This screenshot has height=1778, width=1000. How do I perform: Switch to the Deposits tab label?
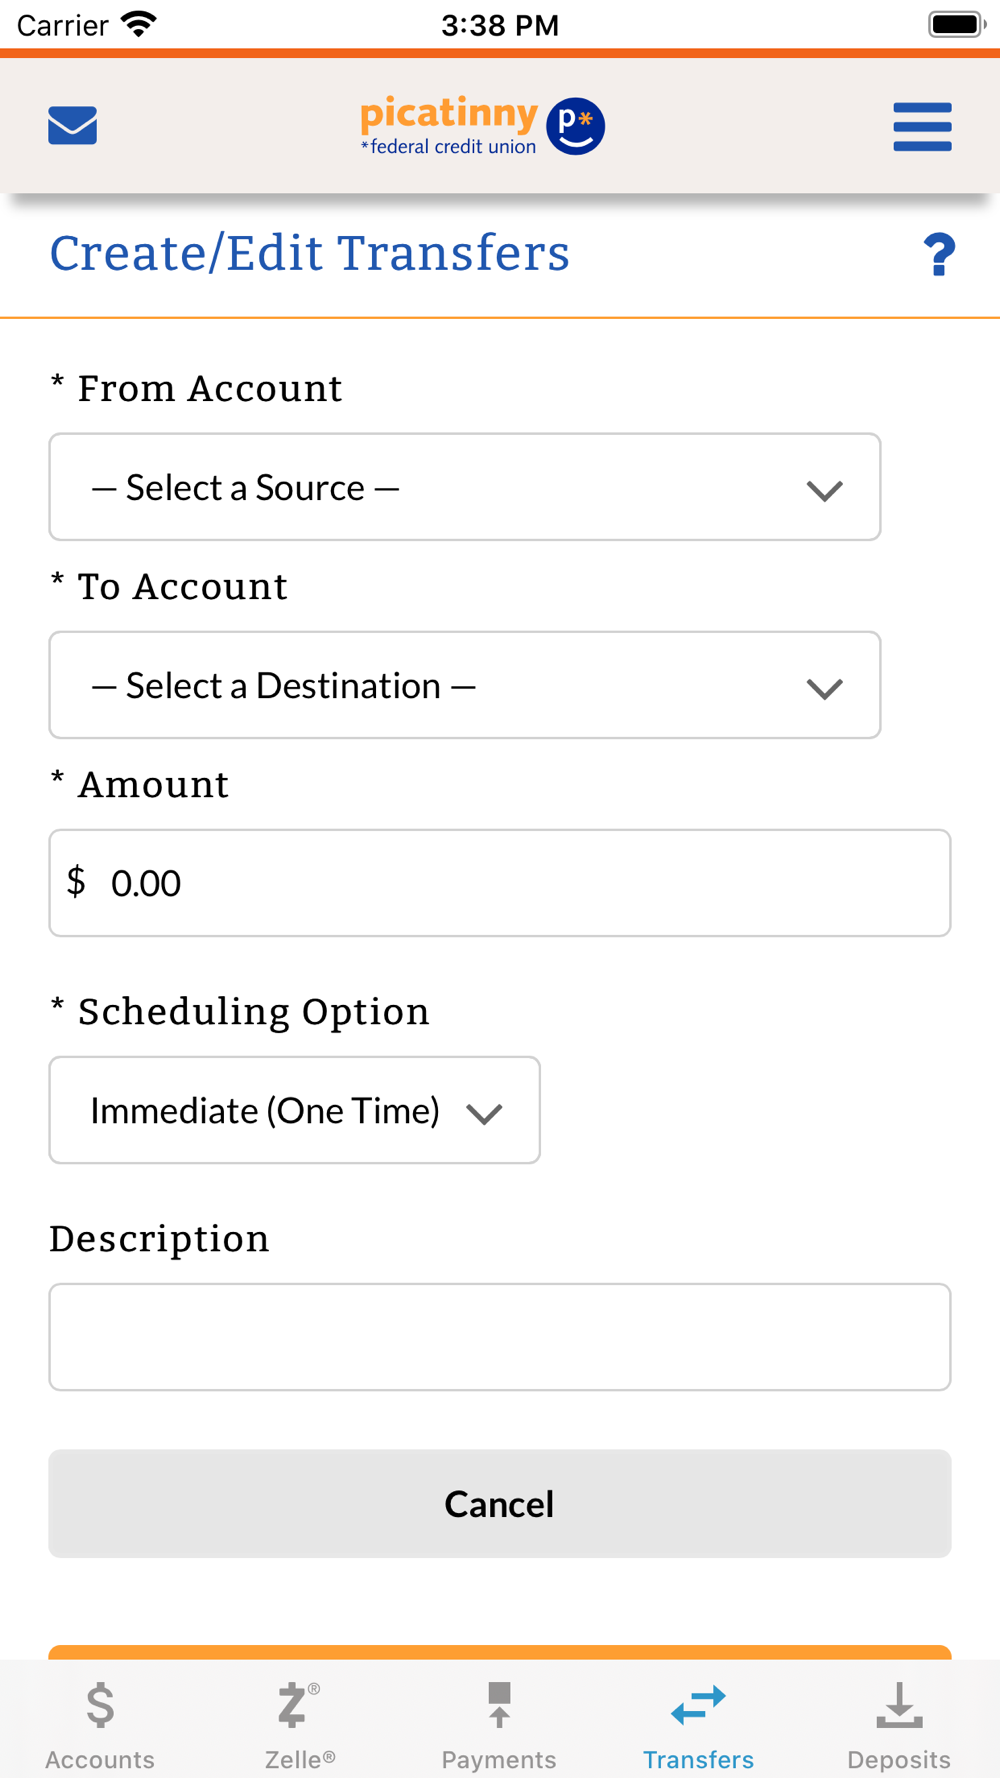pyautogui.click(x=899, y=1759)
